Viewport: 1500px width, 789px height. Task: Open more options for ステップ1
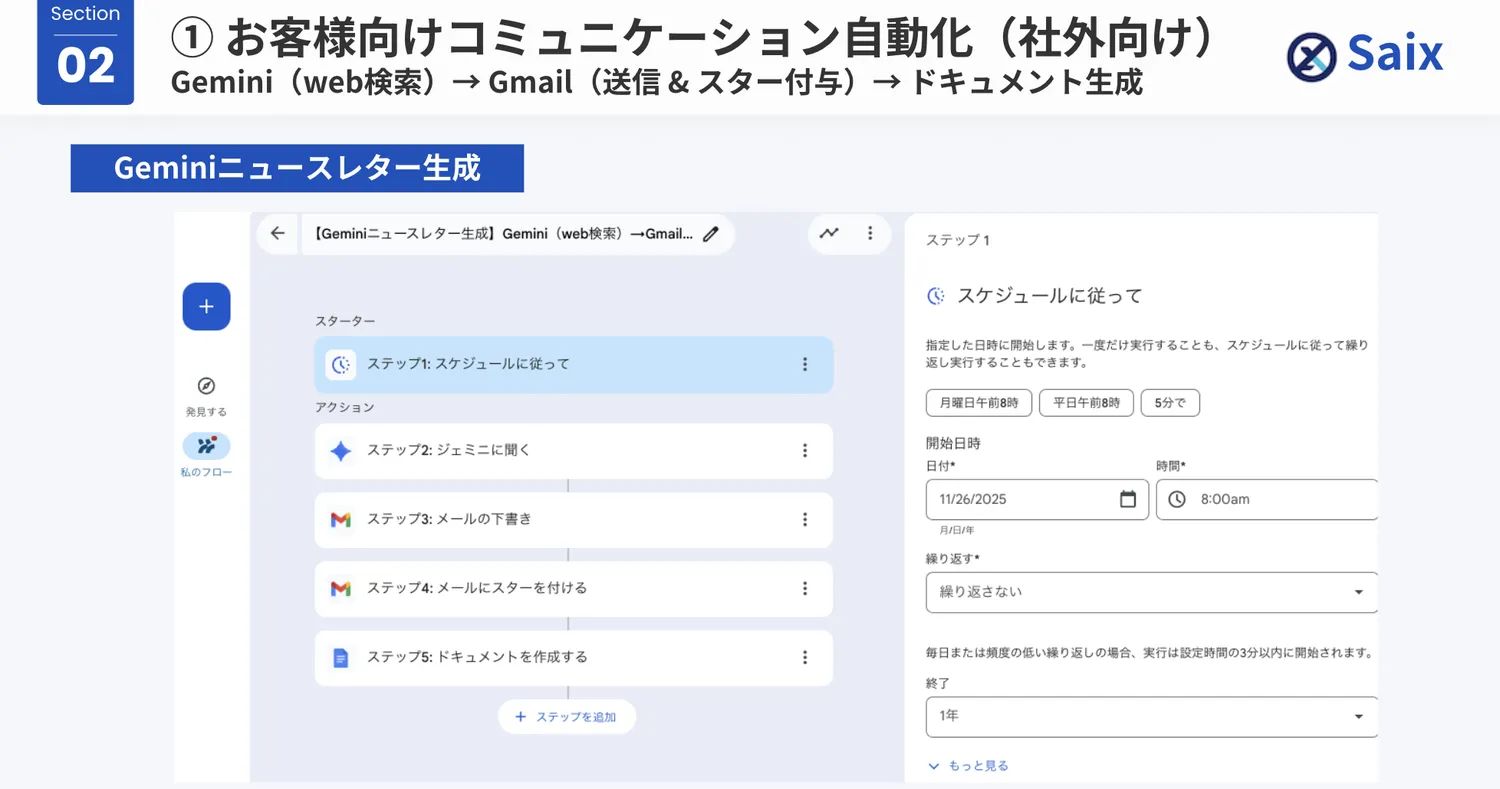(805, 364)
